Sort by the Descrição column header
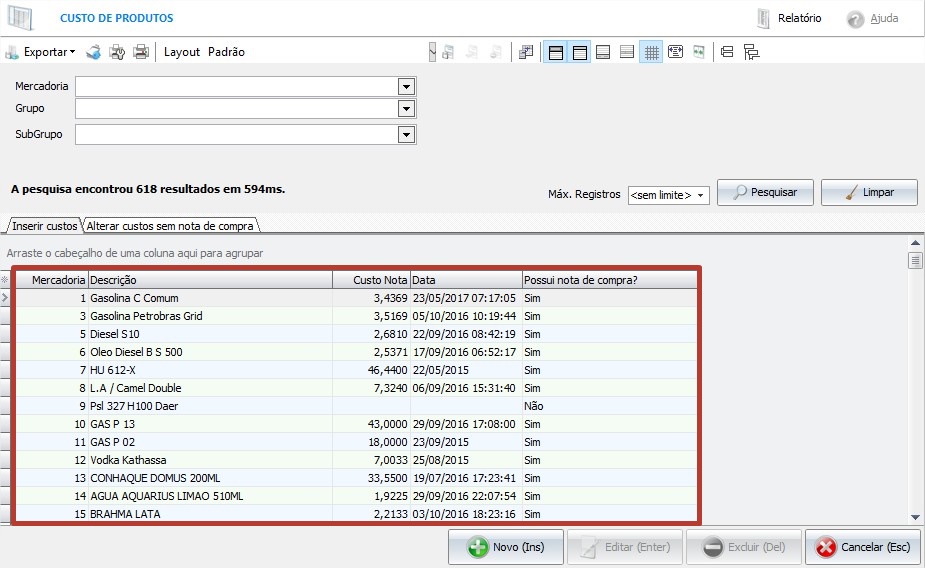The image size is (925, 568). coord(210,280)
